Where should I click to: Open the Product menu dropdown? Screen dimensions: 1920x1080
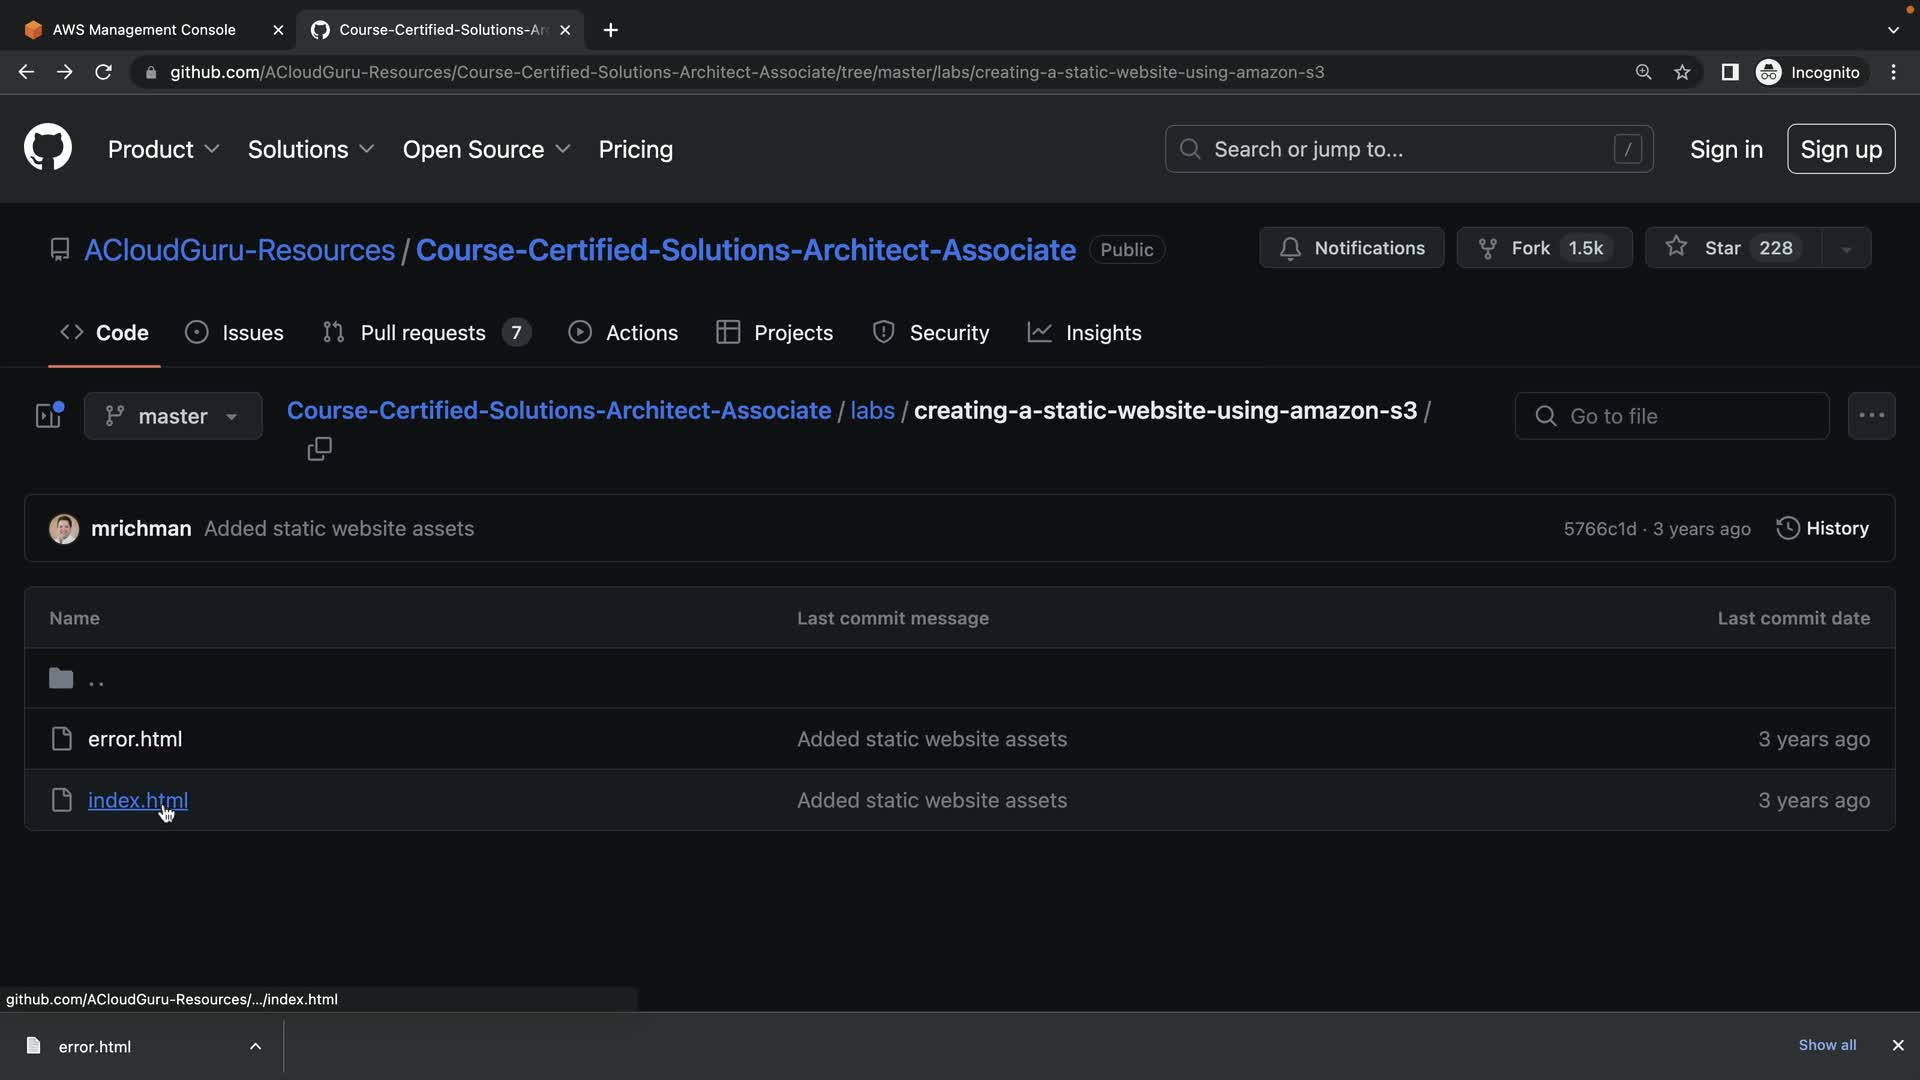(163, 149)
